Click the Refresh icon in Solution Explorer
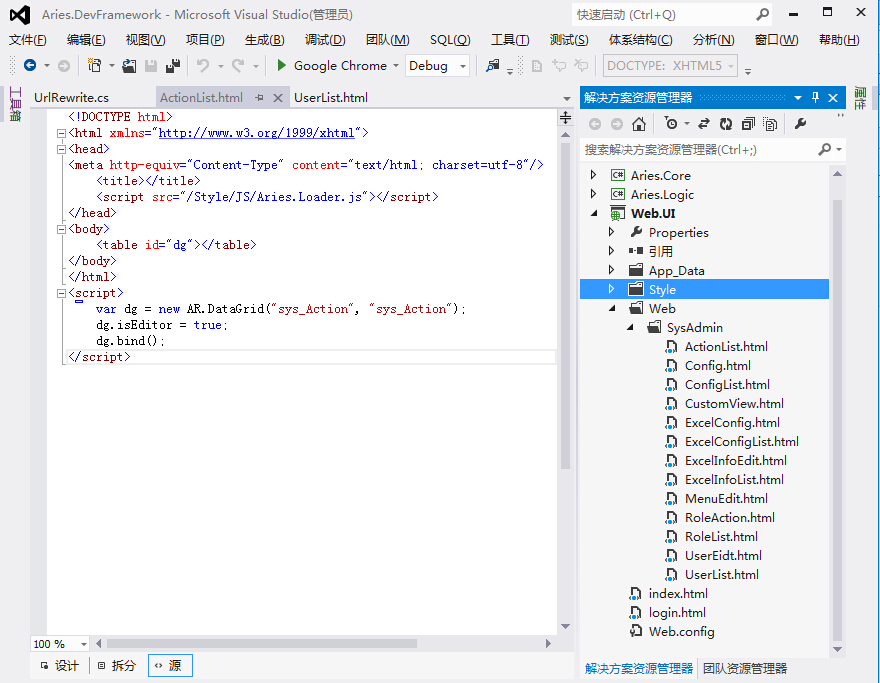 pyautogui.click(x=726, y=124)
